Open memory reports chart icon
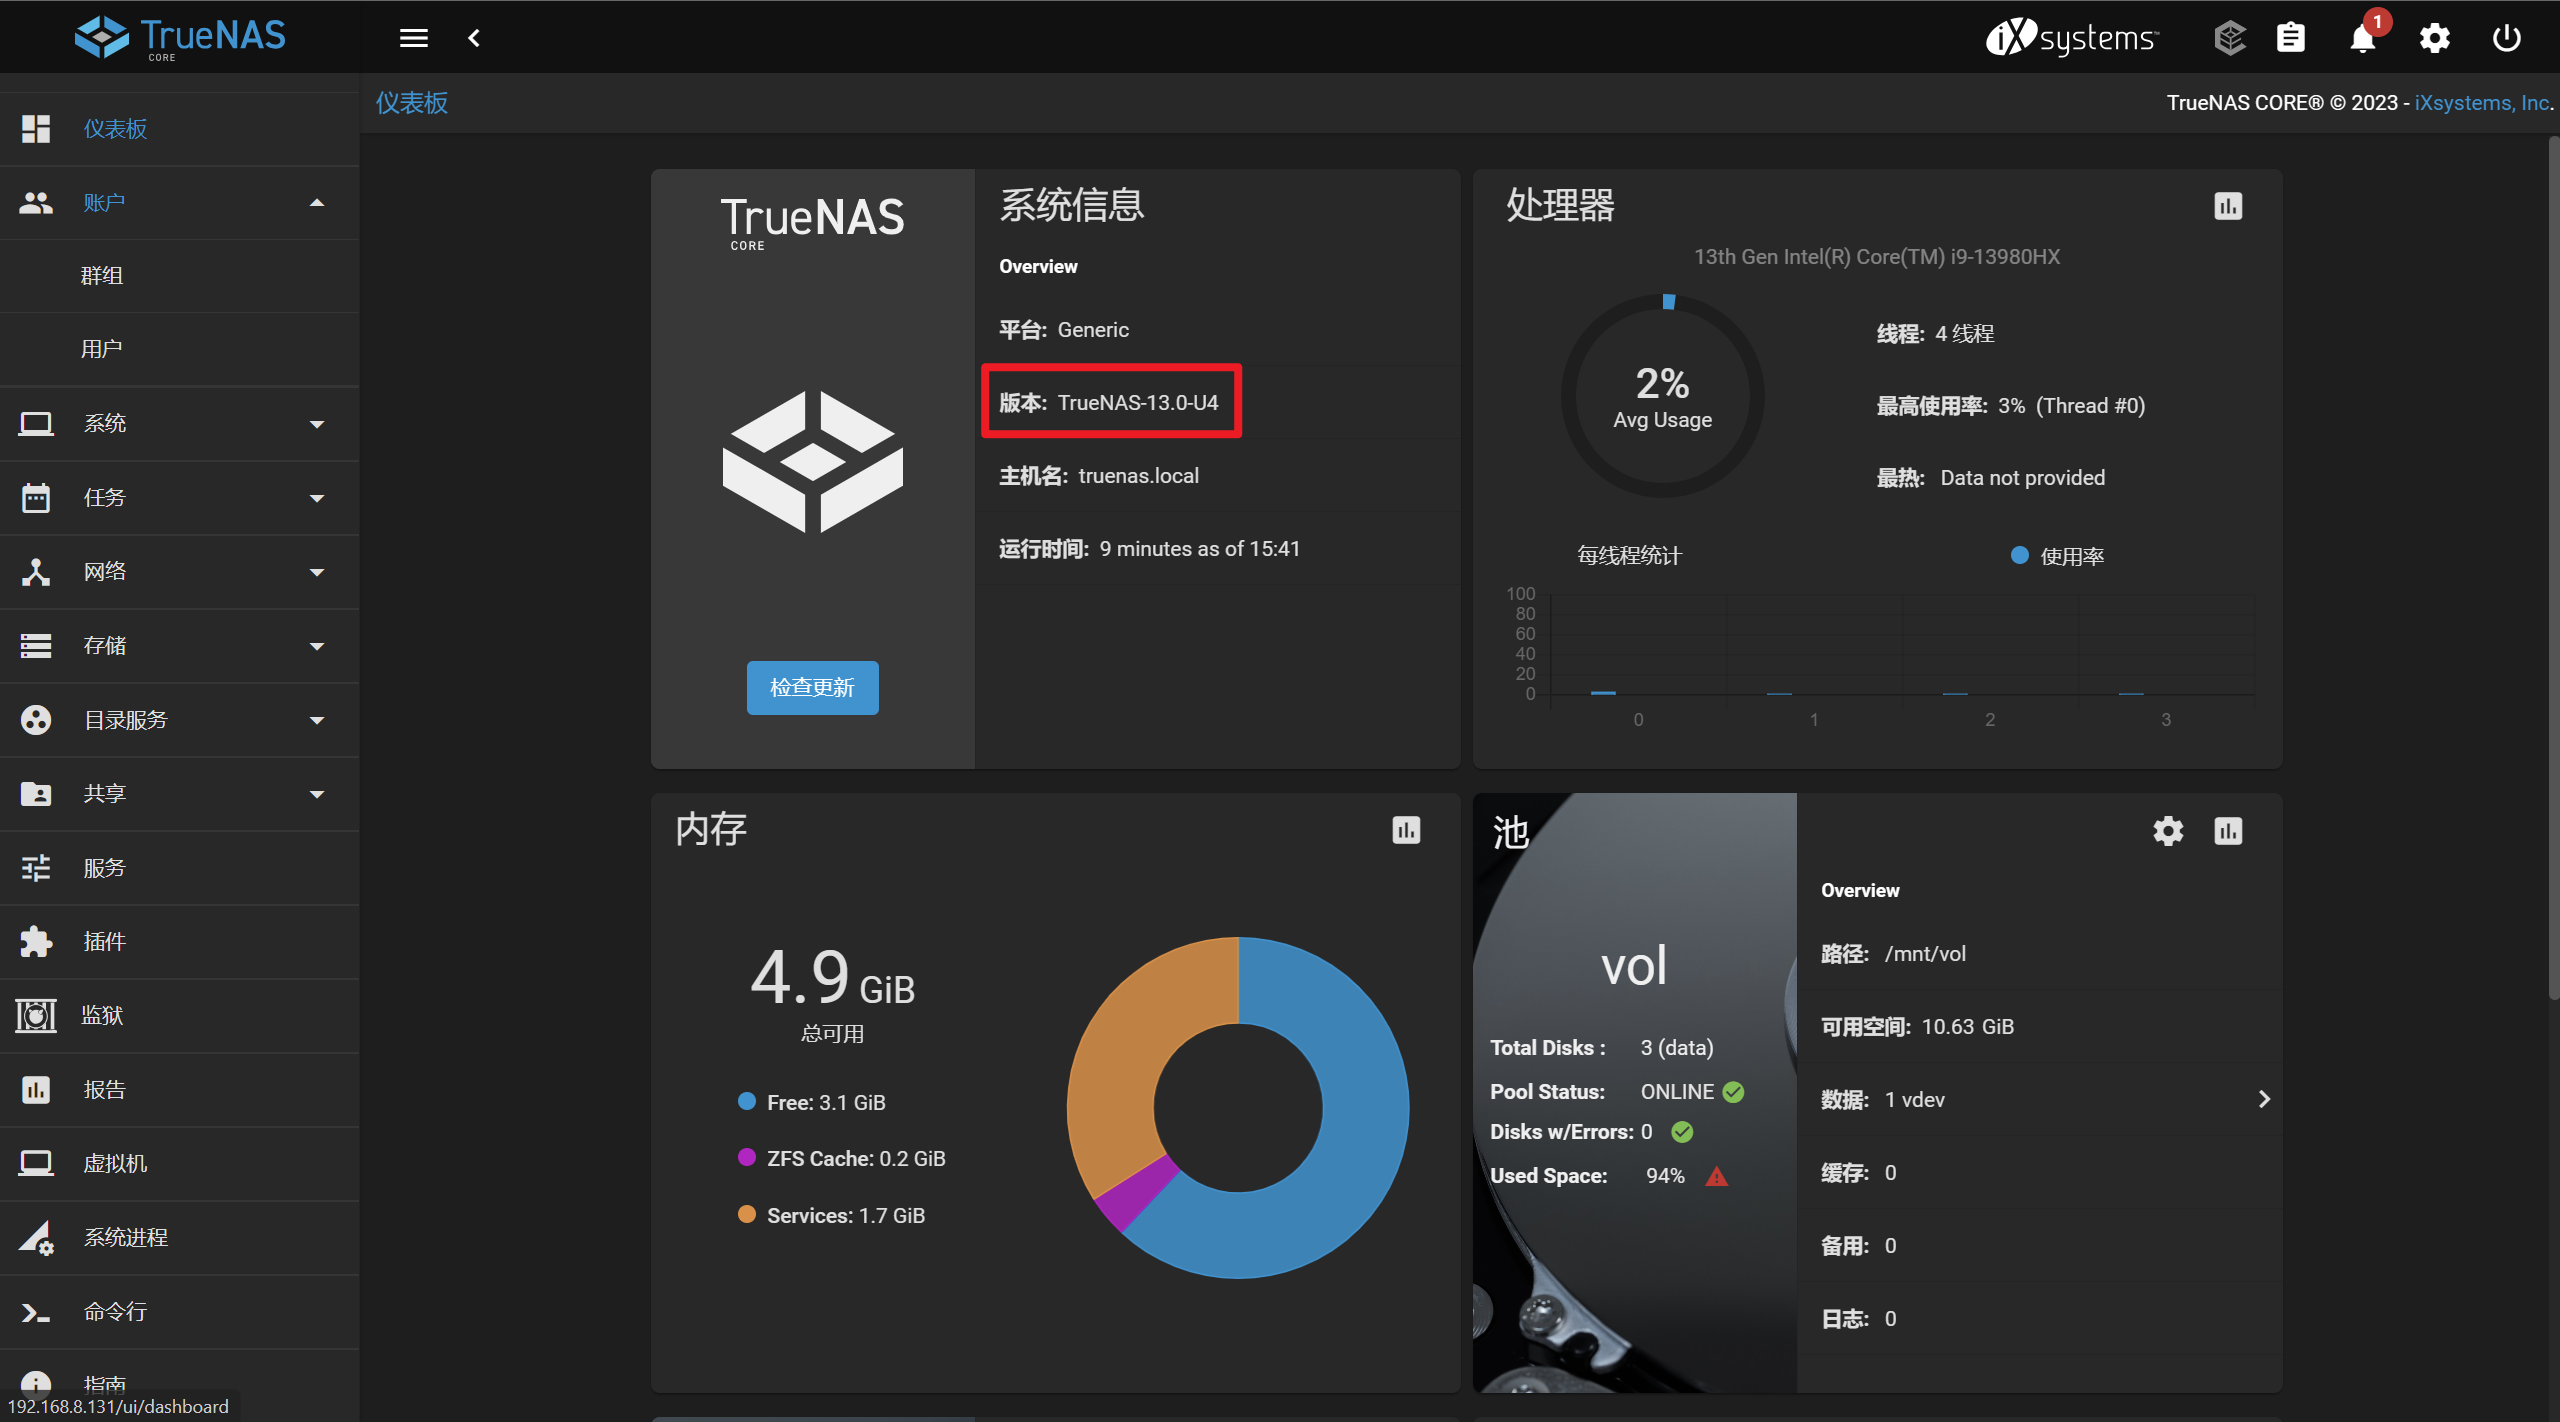Image resolution: width=2560 pixels, height=1422 pixels. pos(1406,830)
